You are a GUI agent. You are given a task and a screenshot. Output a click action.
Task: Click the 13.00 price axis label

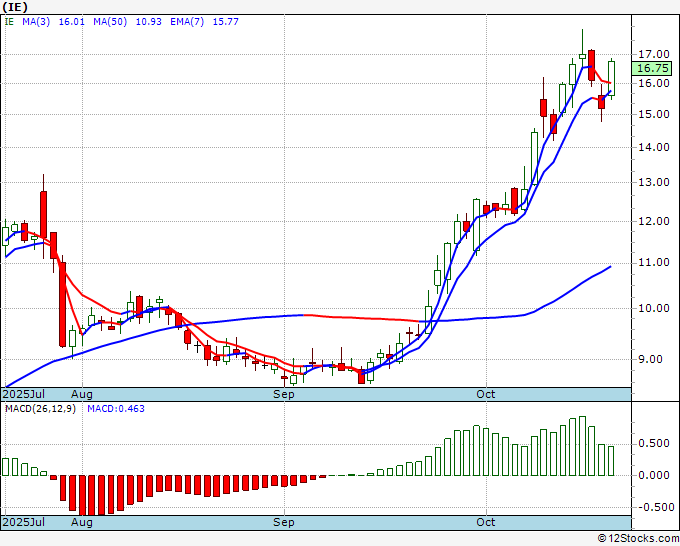(654, 182)
